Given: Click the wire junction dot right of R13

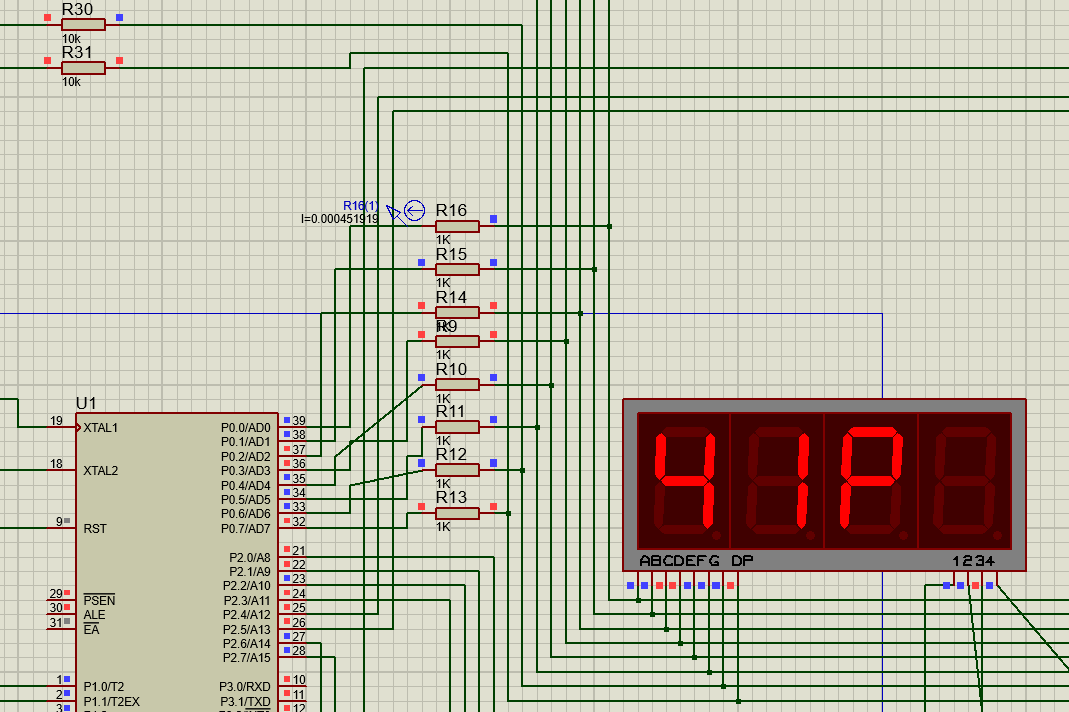Looking at the screenshot, I should point(509,514).
